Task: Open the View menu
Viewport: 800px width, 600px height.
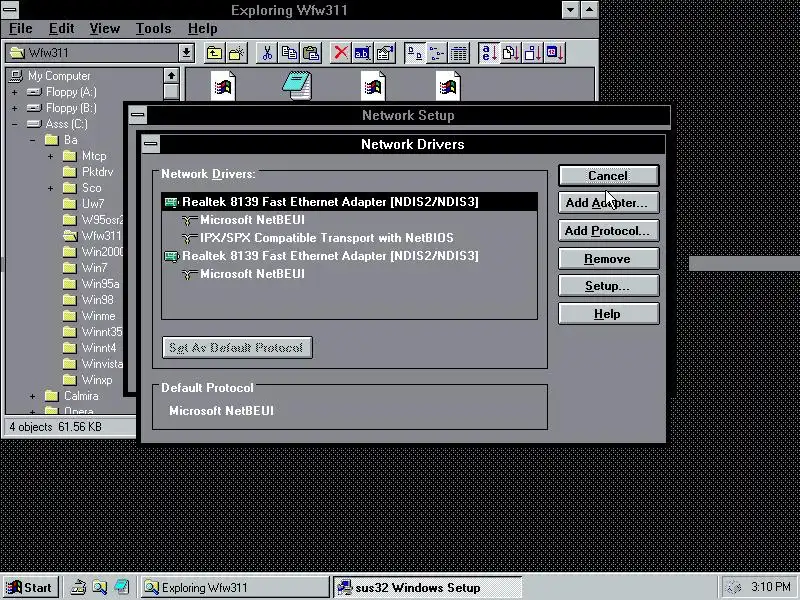Action: coord(105,29)
